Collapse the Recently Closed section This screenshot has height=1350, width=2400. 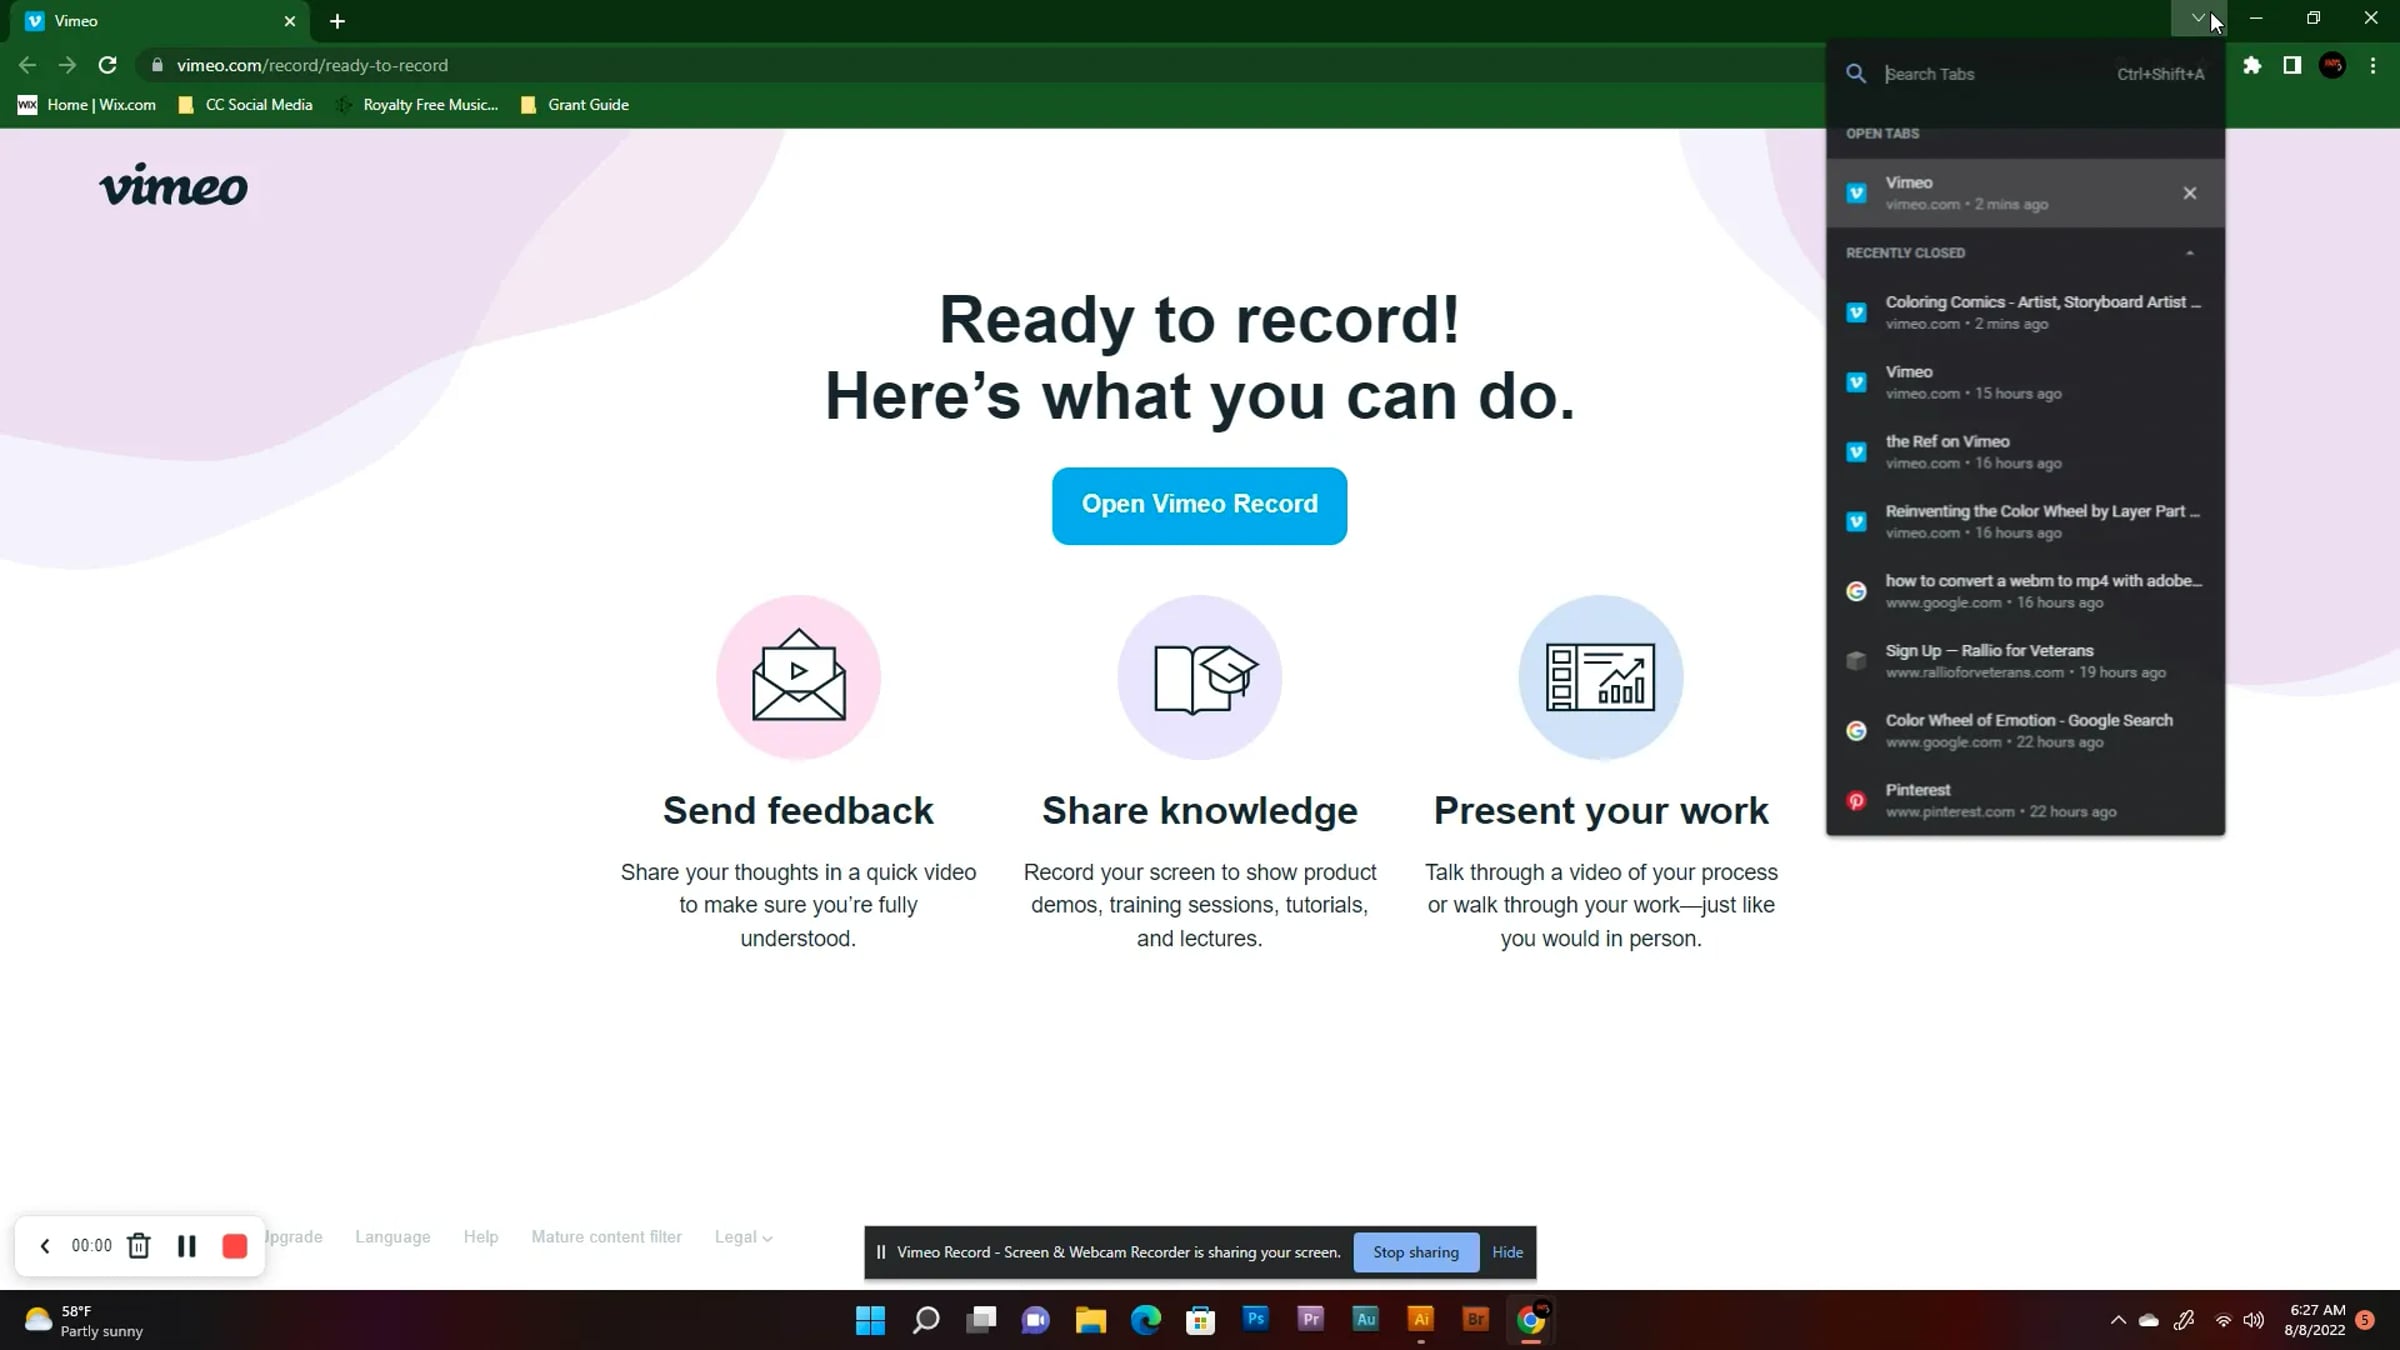2189,253
